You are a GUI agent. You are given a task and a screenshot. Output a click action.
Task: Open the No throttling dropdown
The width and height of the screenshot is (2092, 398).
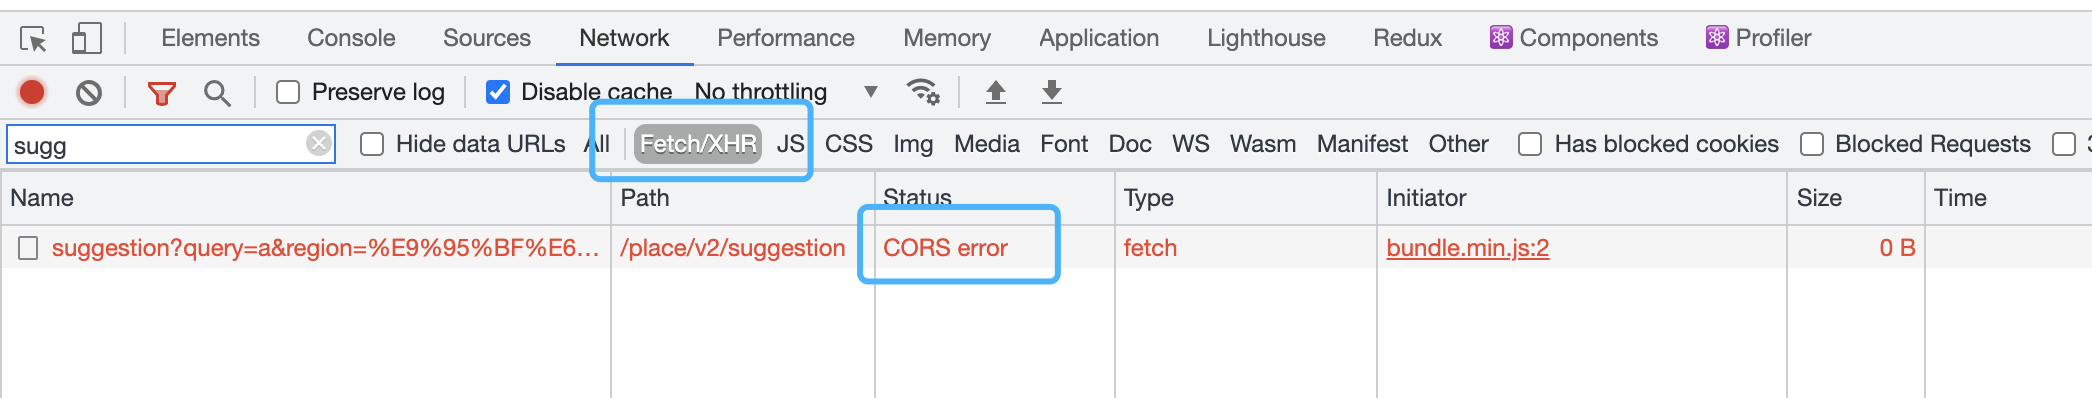pyautogui.click(x=786, y=92)
